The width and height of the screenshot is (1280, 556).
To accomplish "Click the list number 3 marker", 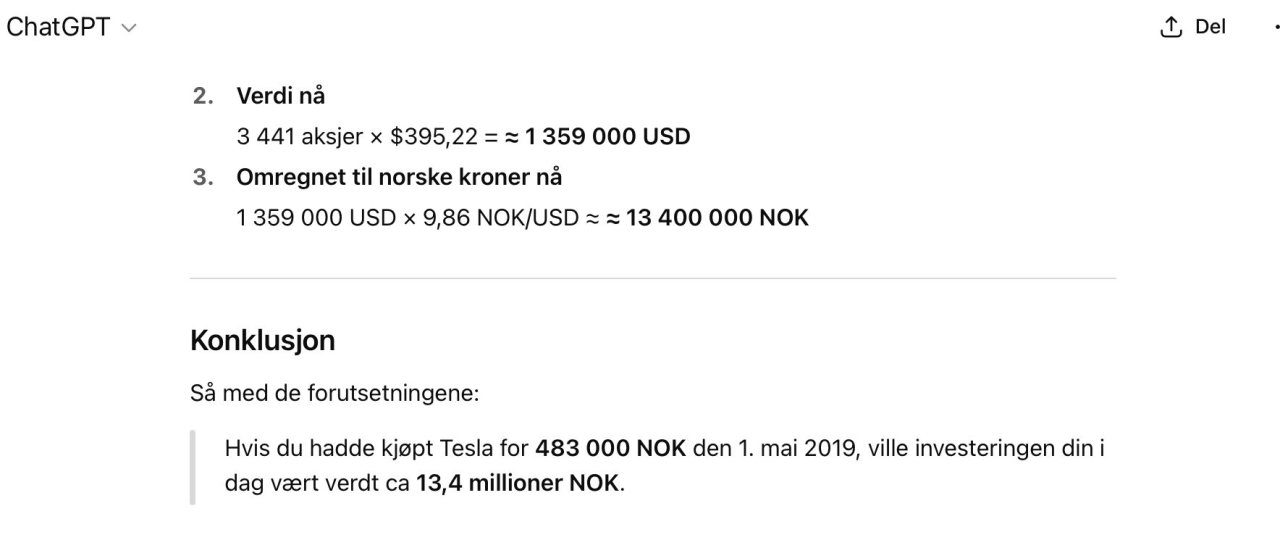I will 203,177.
